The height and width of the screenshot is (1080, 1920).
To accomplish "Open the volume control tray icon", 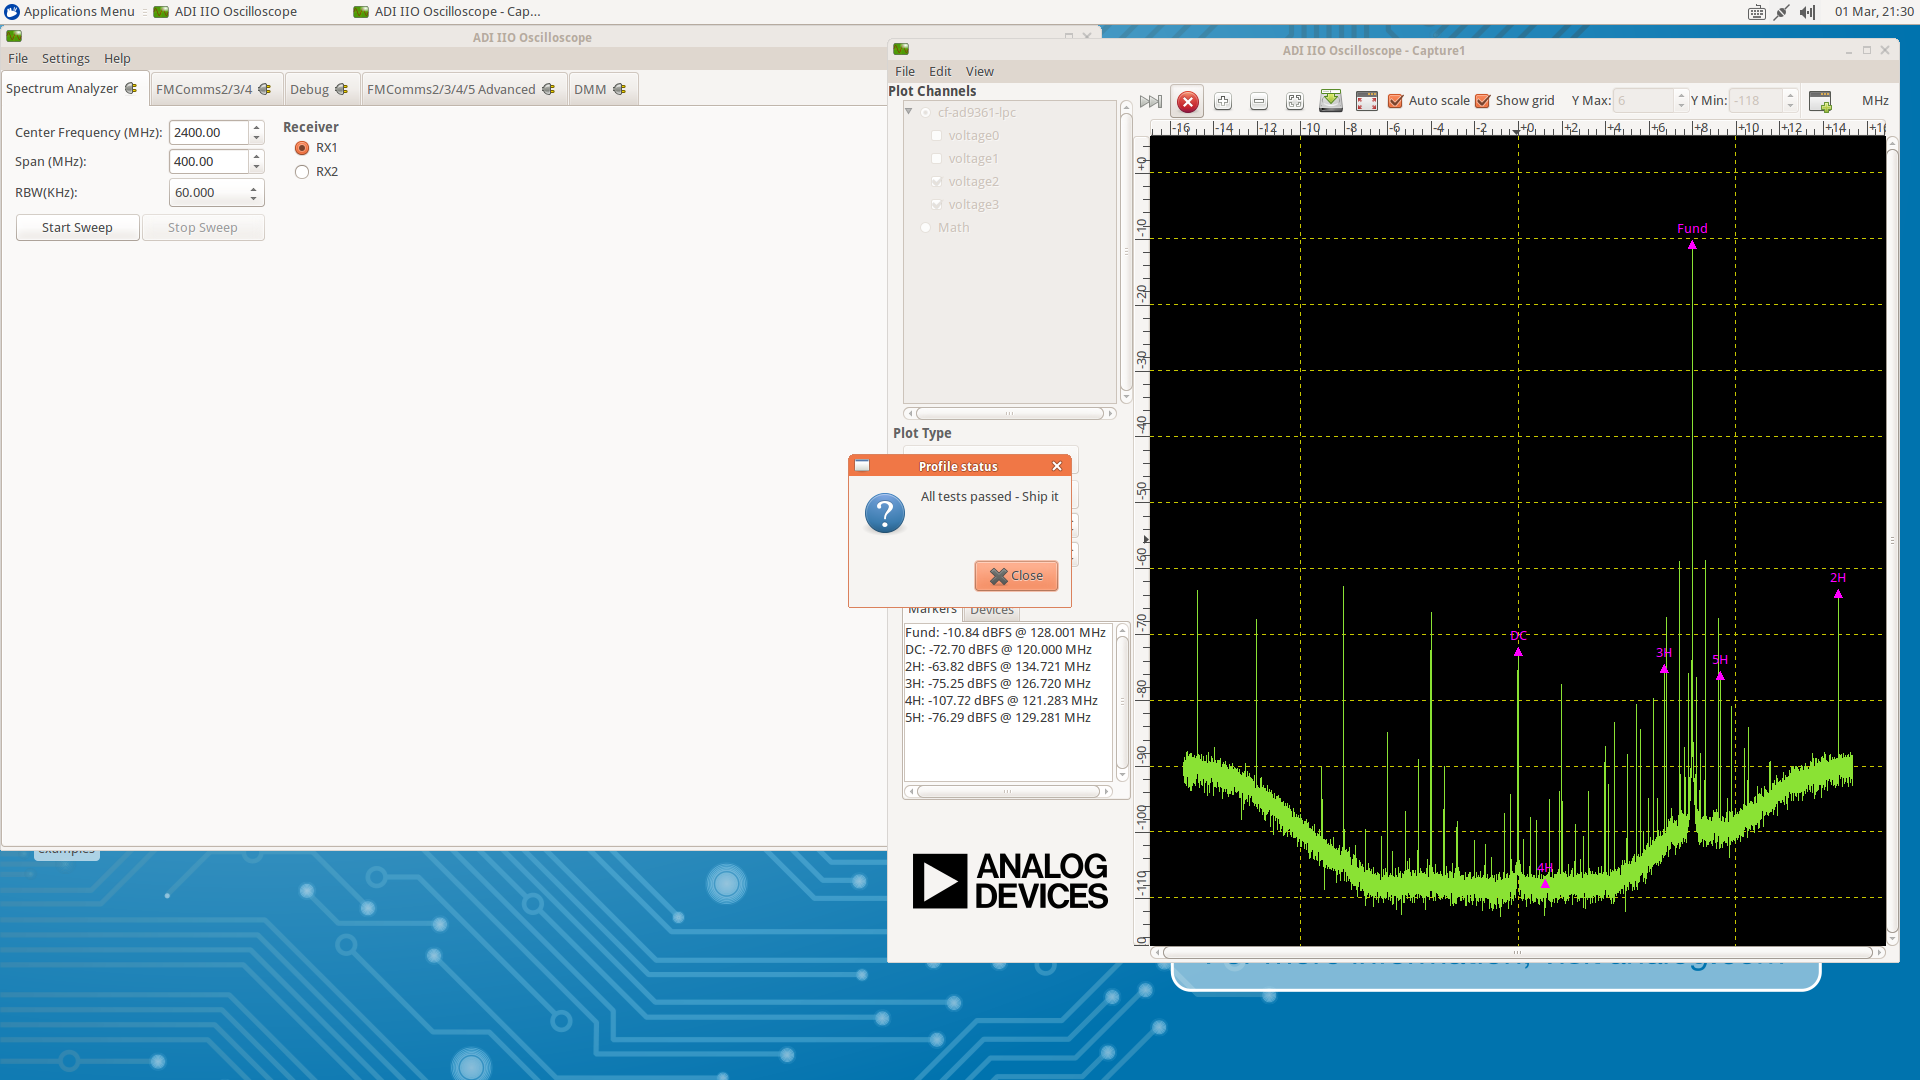I will (1807, 12).
